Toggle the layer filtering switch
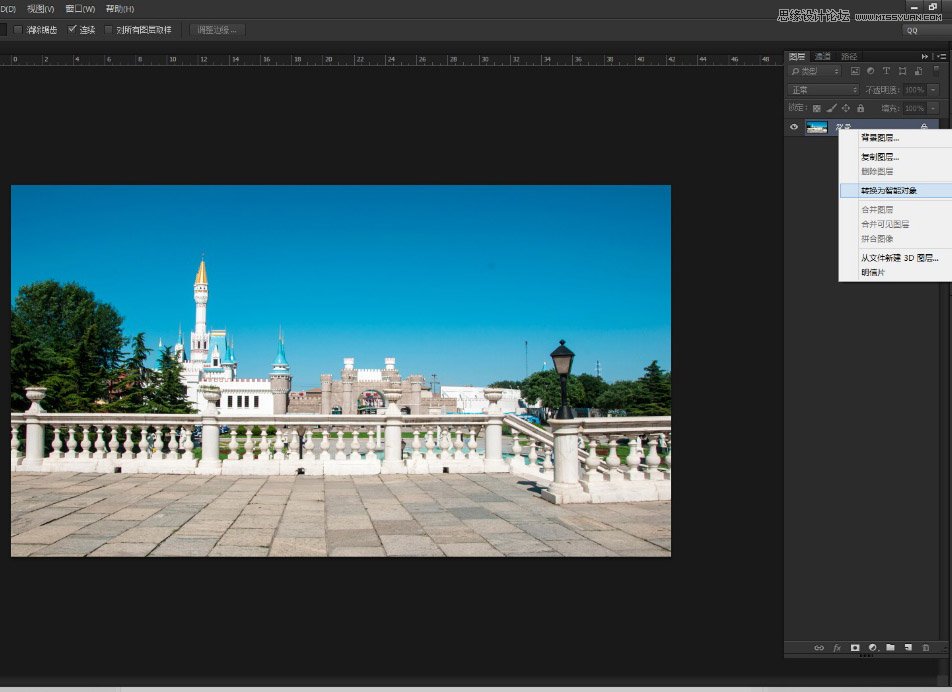The height and width of the screenshot is (692, 952). [936, 69]
